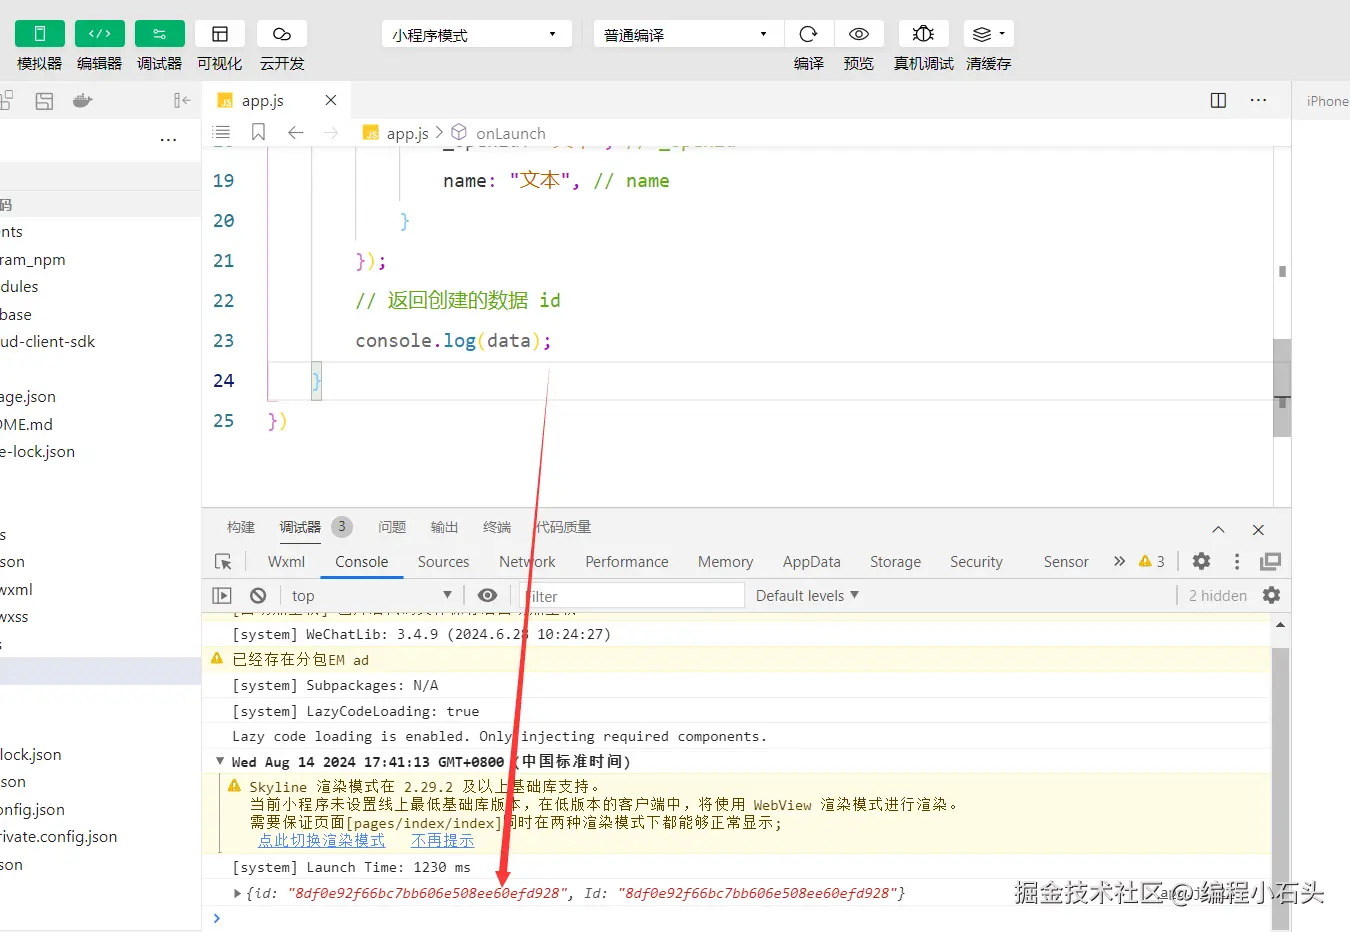Show more devtools tabs chevron
The image size is (1350, 932).
(1119, 562)
